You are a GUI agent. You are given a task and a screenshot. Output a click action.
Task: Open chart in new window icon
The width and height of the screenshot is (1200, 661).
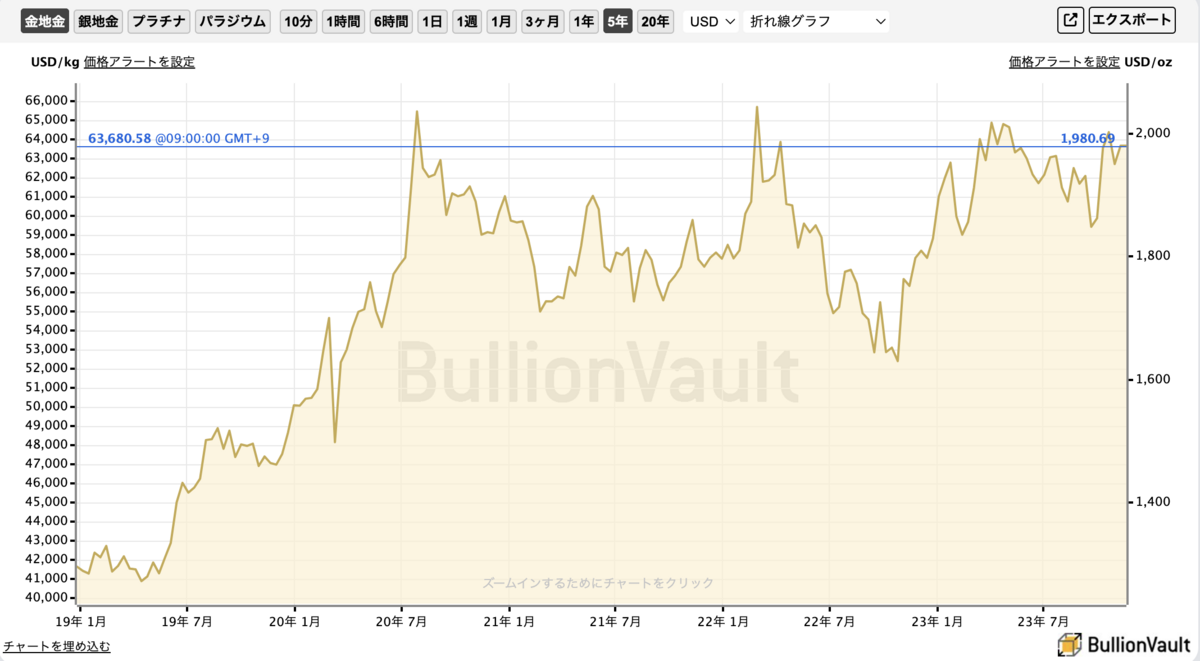point(1070,20)
